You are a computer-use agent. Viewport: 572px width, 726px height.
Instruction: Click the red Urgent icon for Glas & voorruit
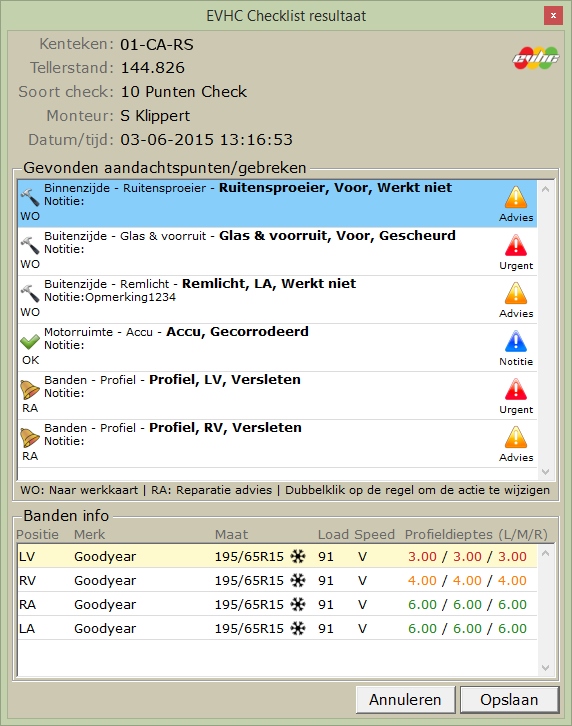click(515, 245)
